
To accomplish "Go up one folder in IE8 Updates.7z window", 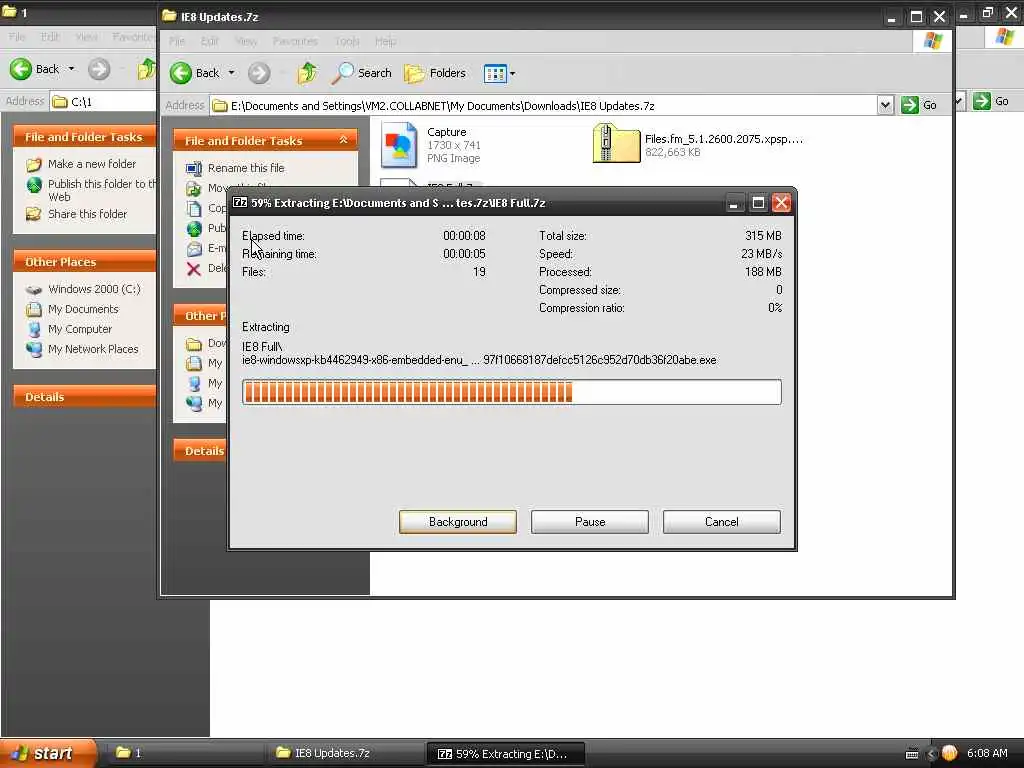I will (308, 73).
